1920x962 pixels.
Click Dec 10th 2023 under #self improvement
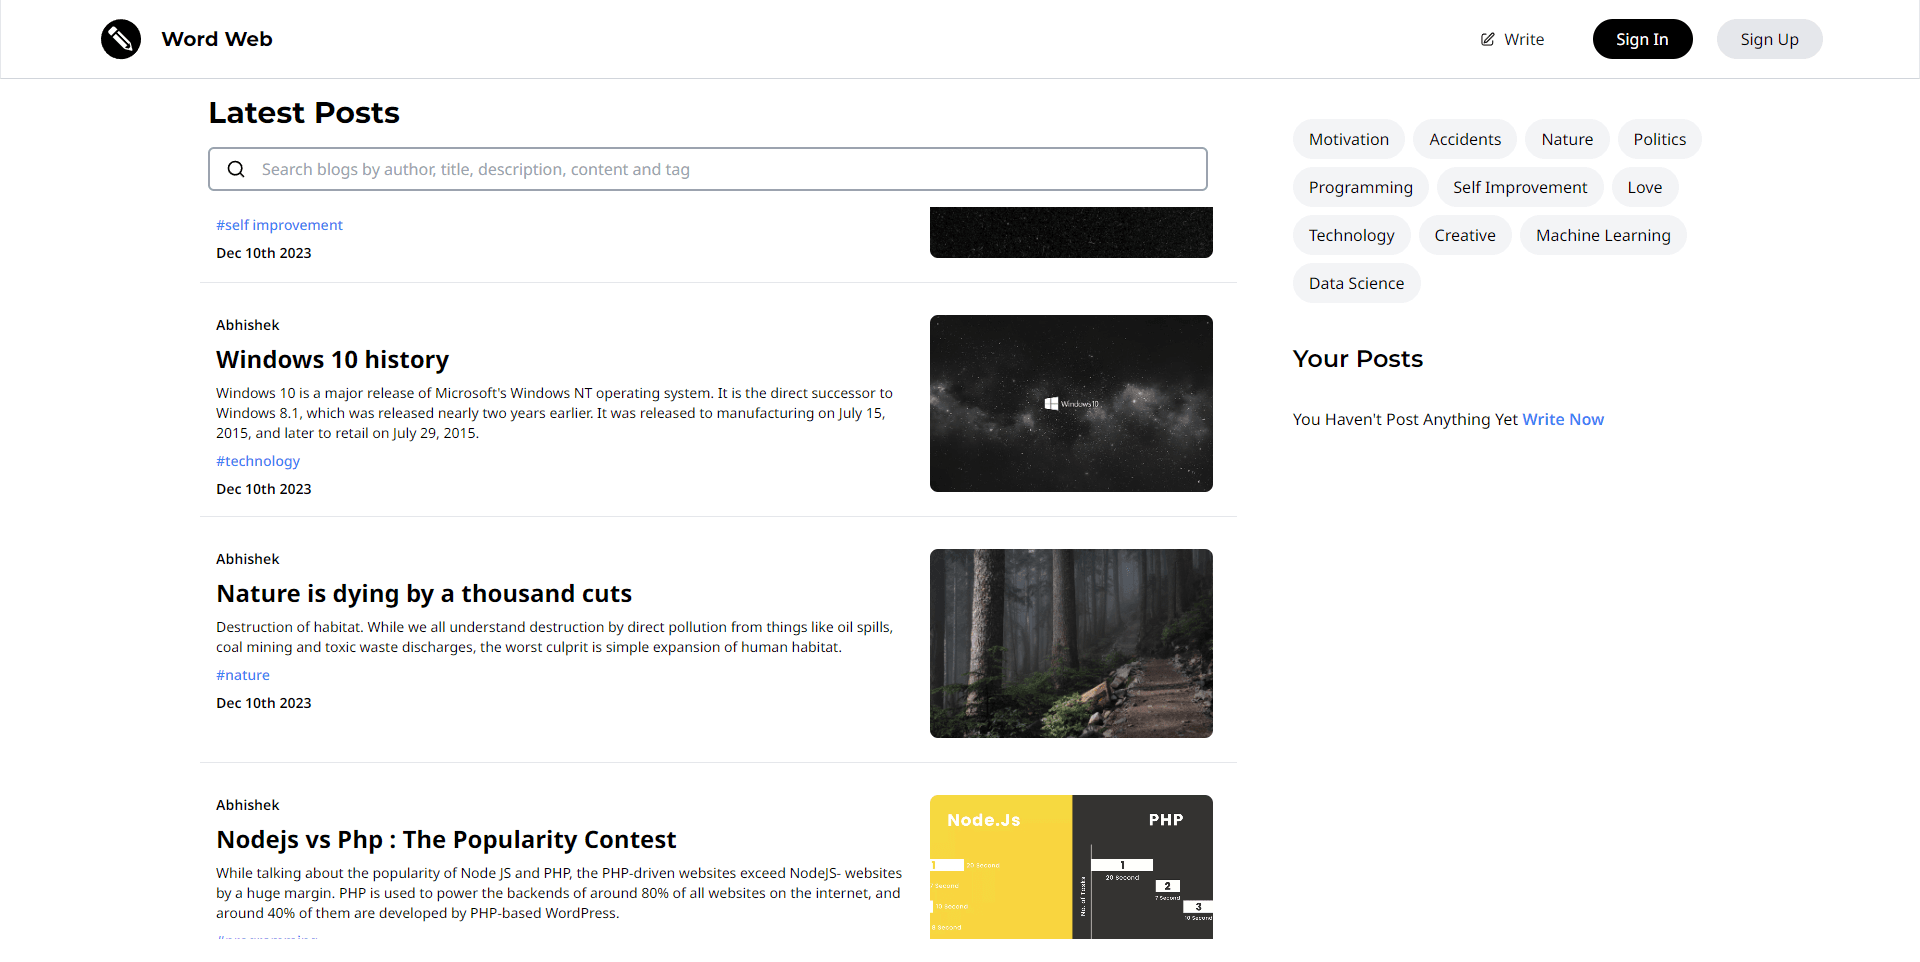click(264, 253)
